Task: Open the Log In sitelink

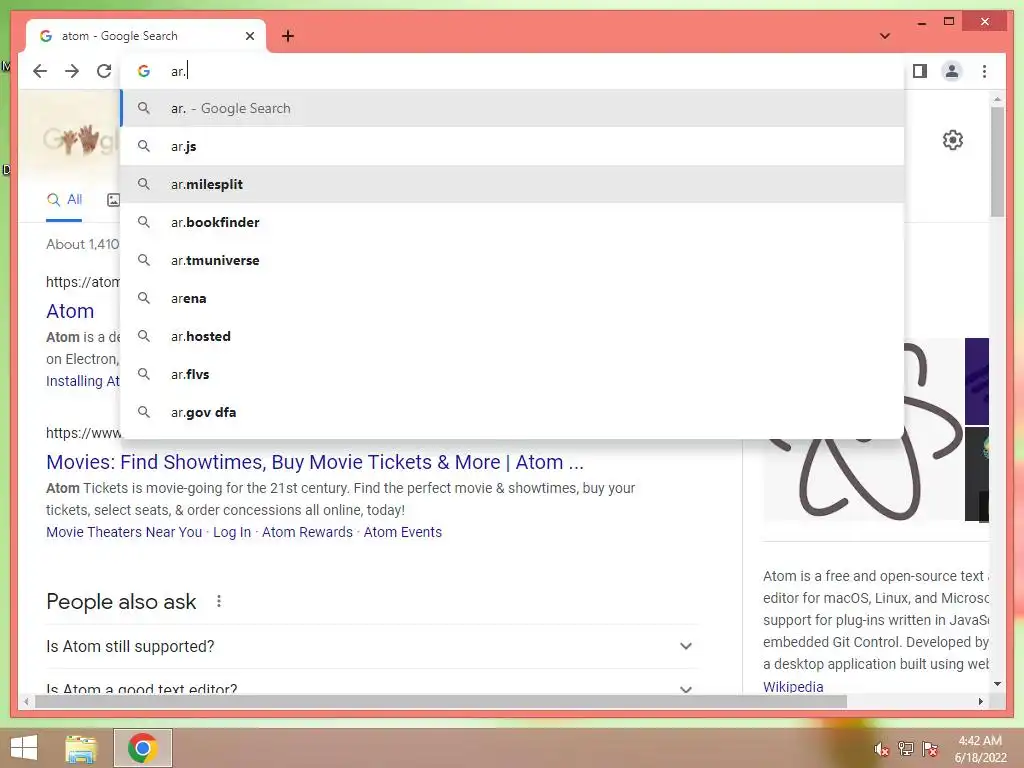Action: point(232,532)
